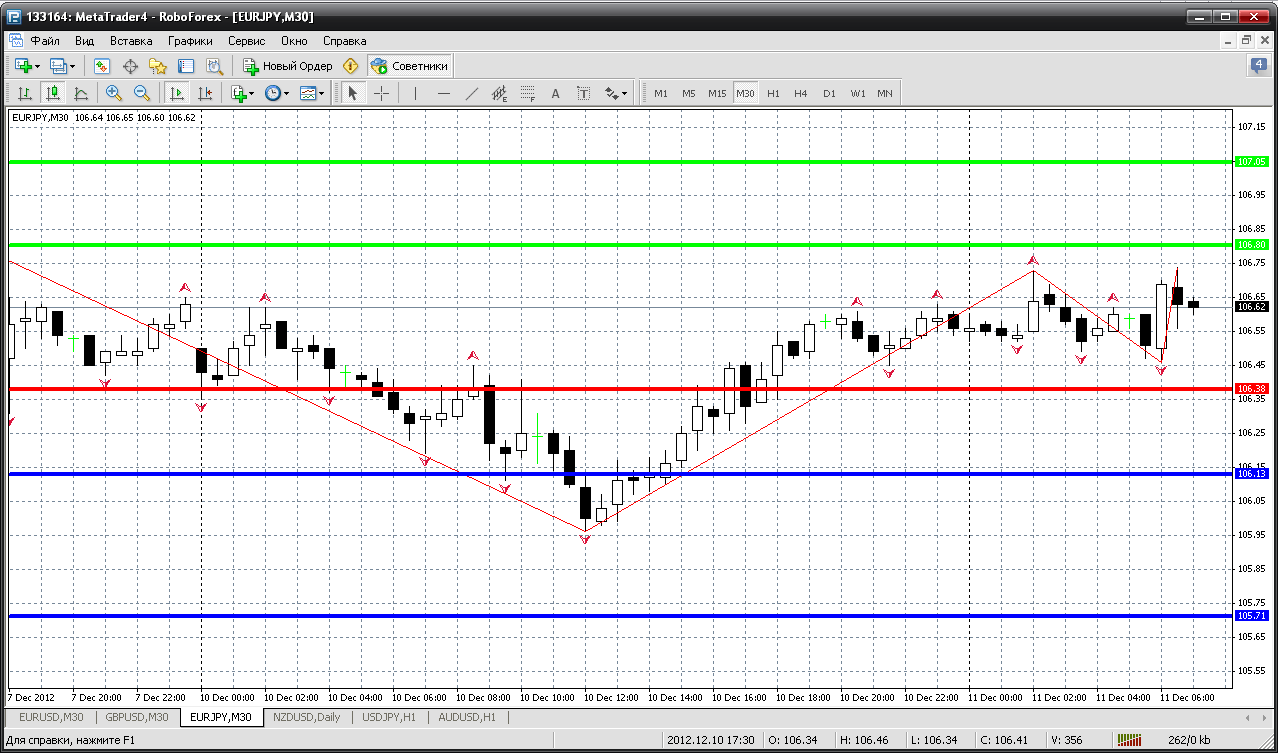Toggle chart auto scroll
The width and height of the screenshot is (1278, 753).
click(x=177, y=93)
